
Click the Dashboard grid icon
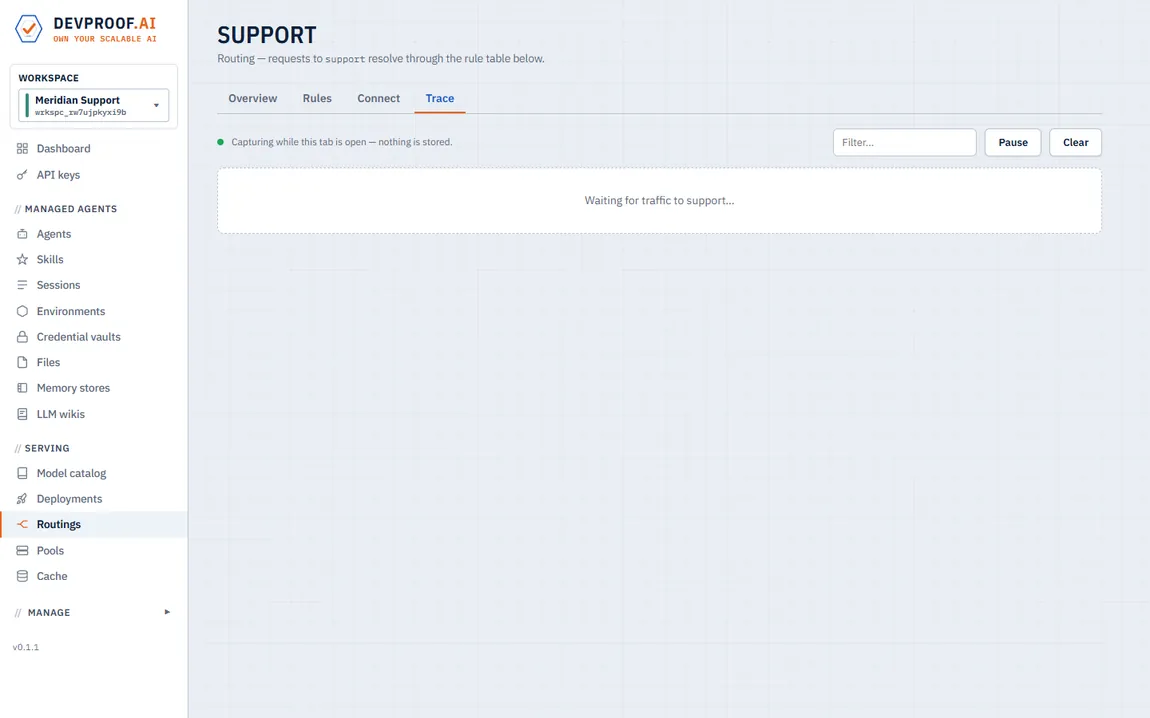point(22,148)
